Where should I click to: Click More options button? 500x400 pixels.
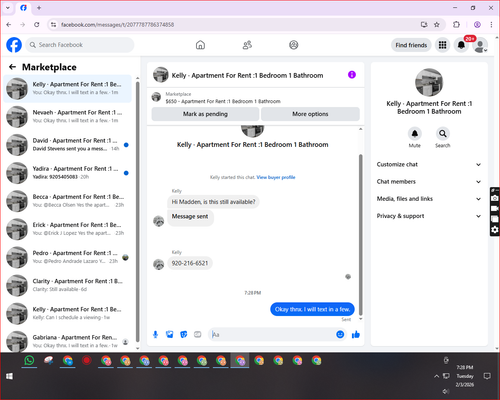[310, 114]
